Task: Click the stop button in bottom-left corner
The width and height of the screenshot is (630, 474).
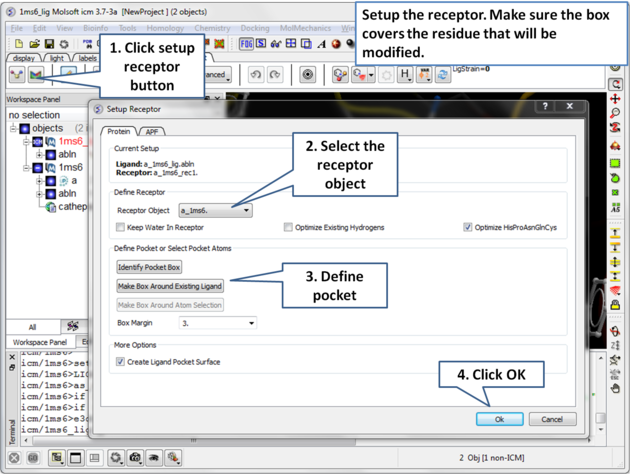Action: point(14,458)
